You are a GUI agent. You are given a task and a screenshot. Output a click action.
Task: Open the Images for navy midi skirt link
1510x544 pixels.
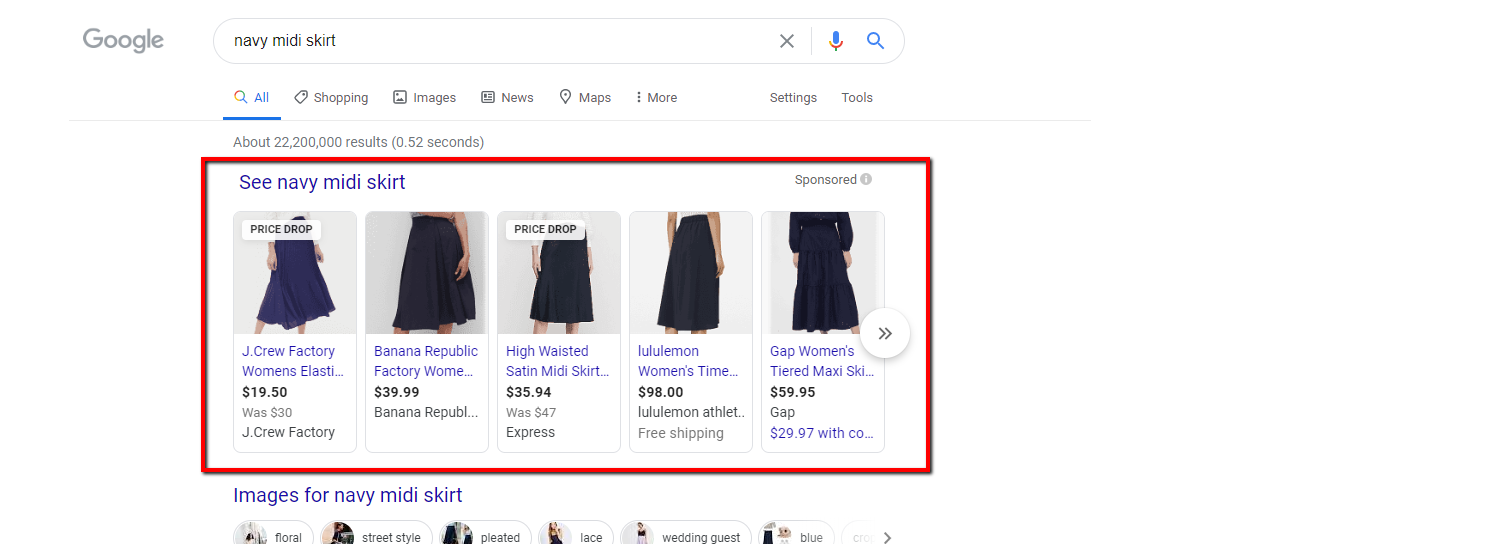pos(347,495)
